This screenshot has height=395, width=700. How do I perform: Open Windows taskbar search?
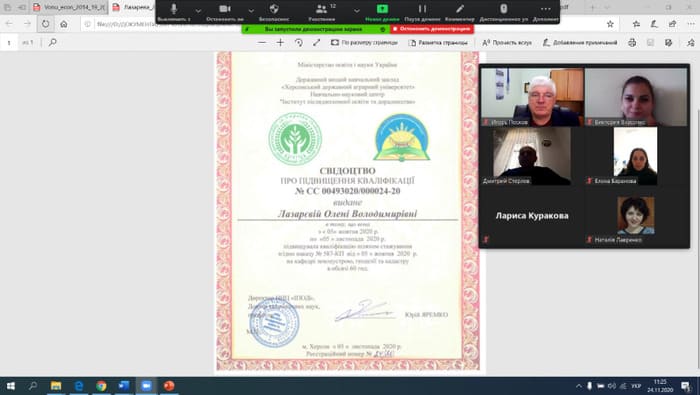coord(33,386)
